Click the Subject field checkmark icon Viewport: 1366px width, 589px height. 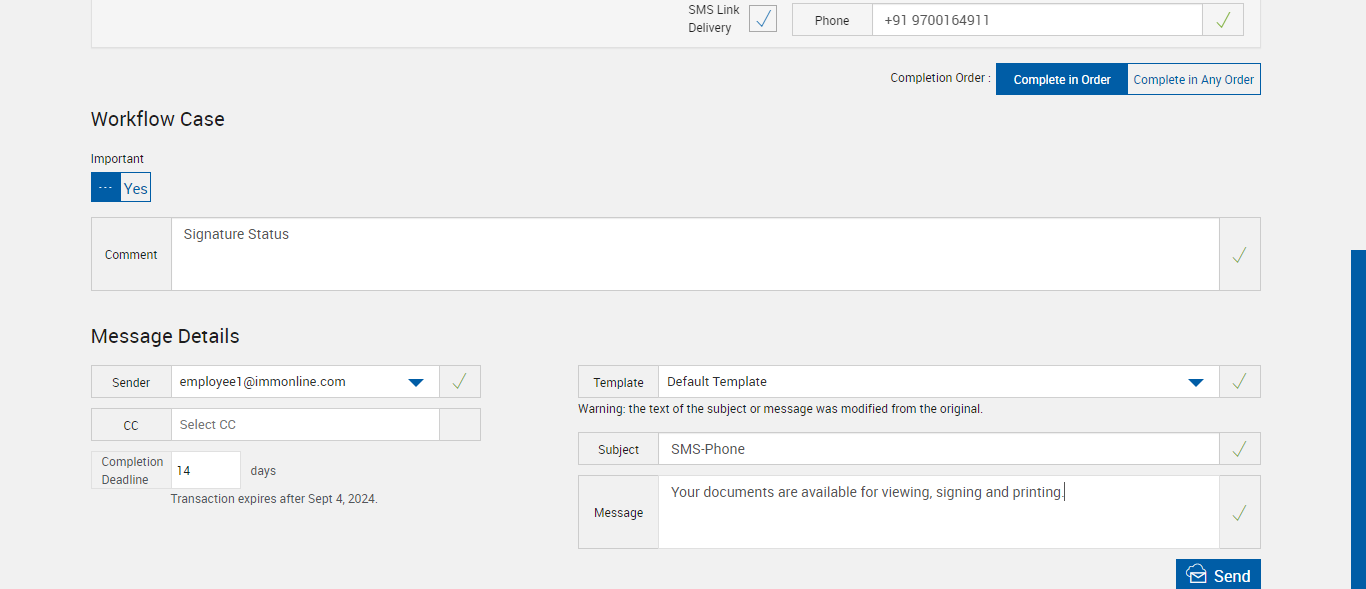click(1239, 449)
